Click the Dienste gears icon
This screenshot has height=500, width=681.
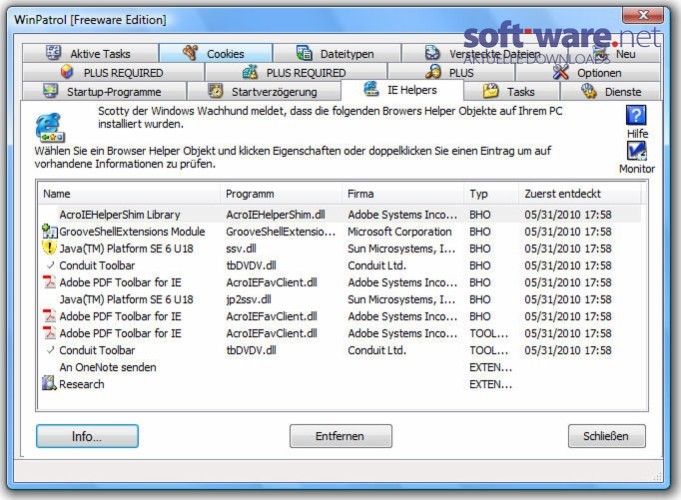(x=589, y=91)
